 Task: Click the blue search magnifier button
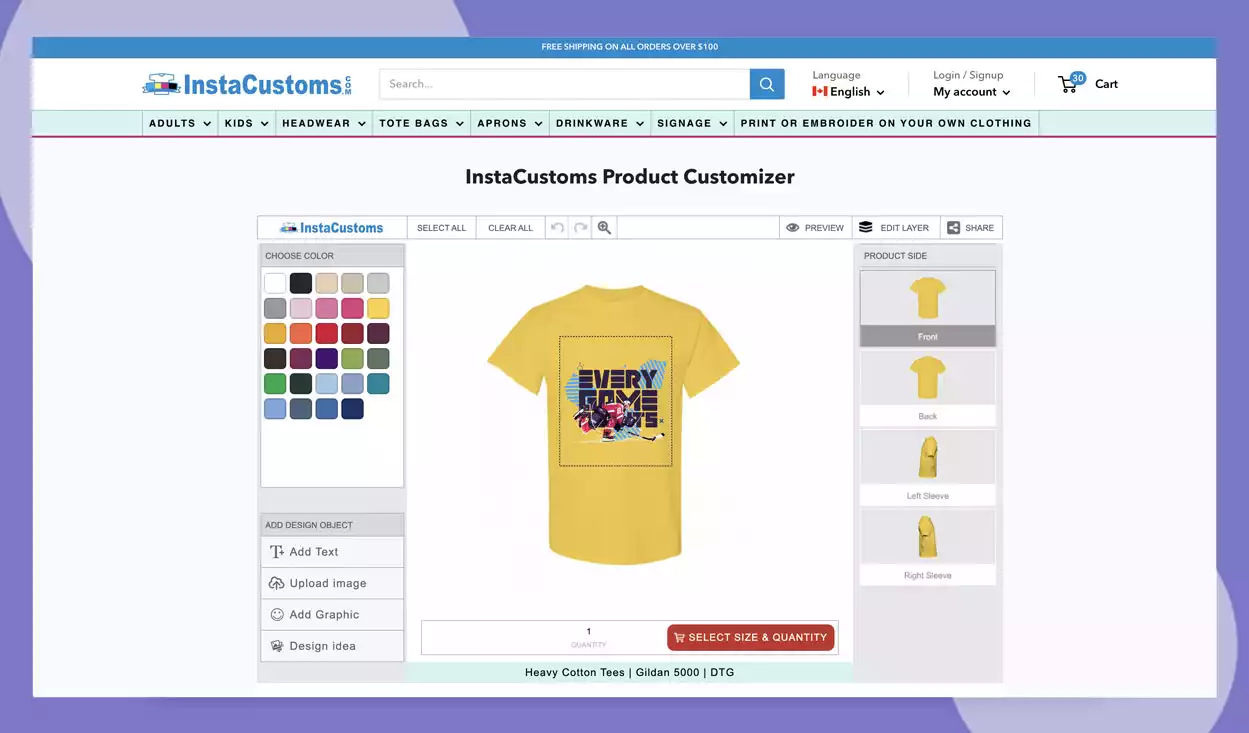pyautogui.click(x=767, y=84)
